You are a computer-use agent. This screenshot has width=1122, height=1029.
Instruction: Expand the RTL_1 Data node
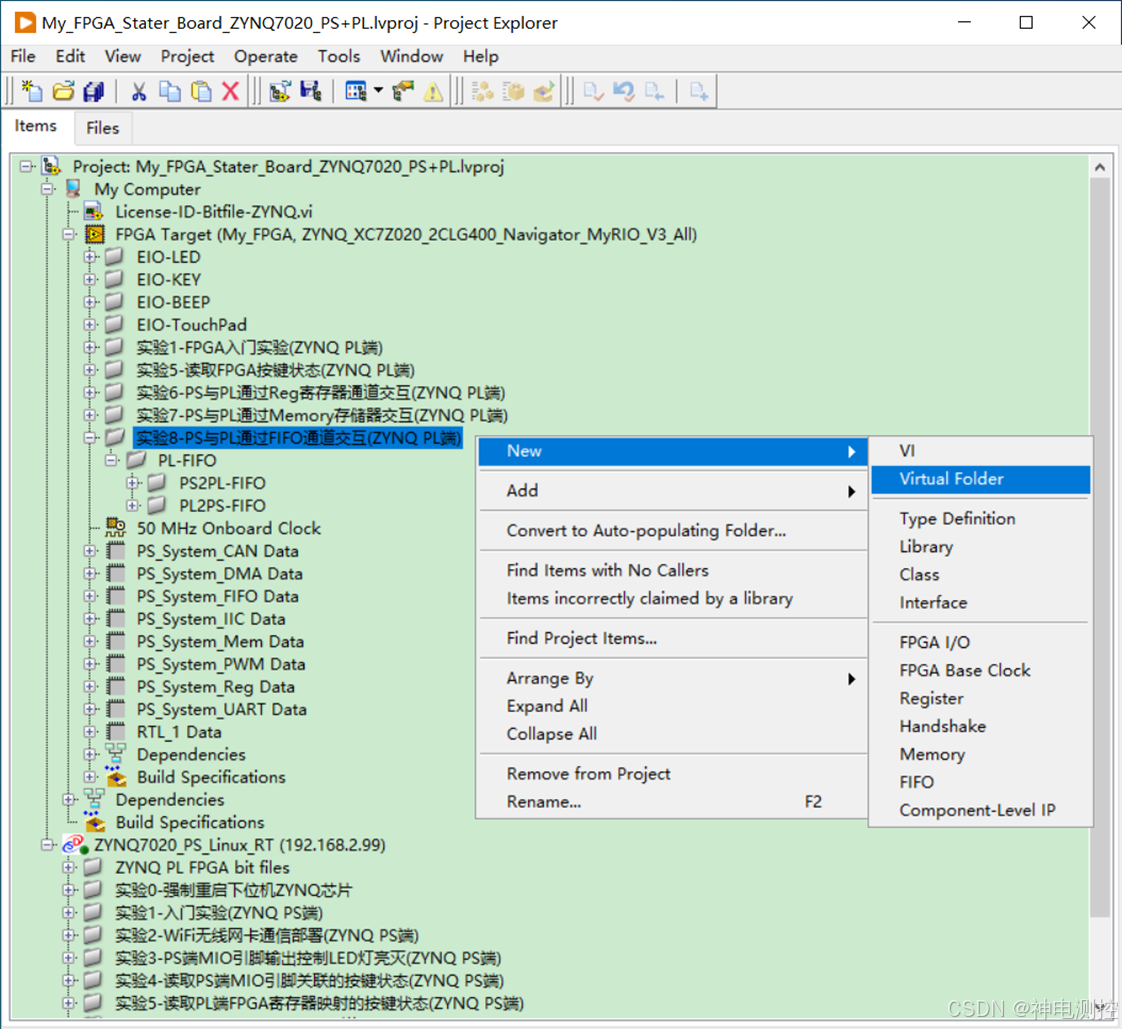pos(90,732)
